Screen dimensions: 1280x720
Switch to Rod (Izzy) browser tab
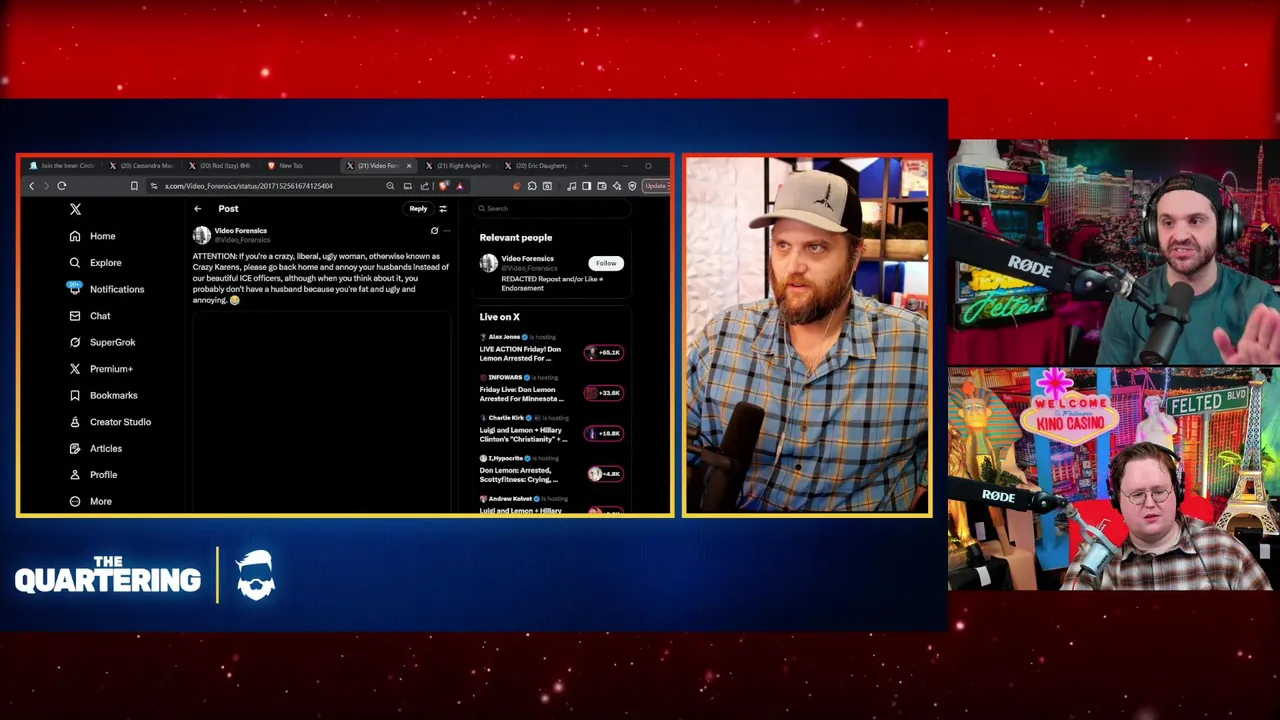(x=221, y=165)
